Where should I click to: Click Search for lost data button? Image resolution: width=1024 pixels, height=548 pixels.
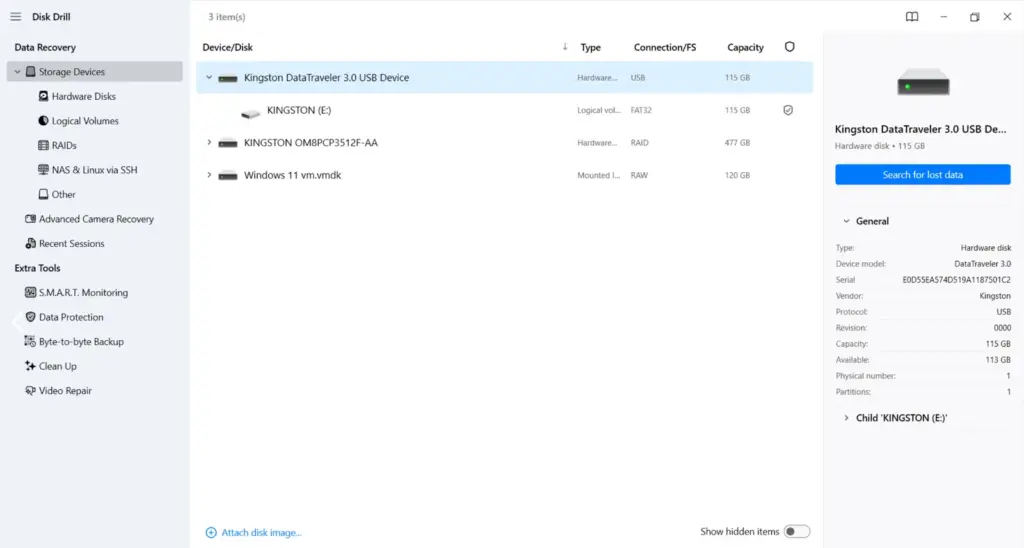tap(922, 174)
